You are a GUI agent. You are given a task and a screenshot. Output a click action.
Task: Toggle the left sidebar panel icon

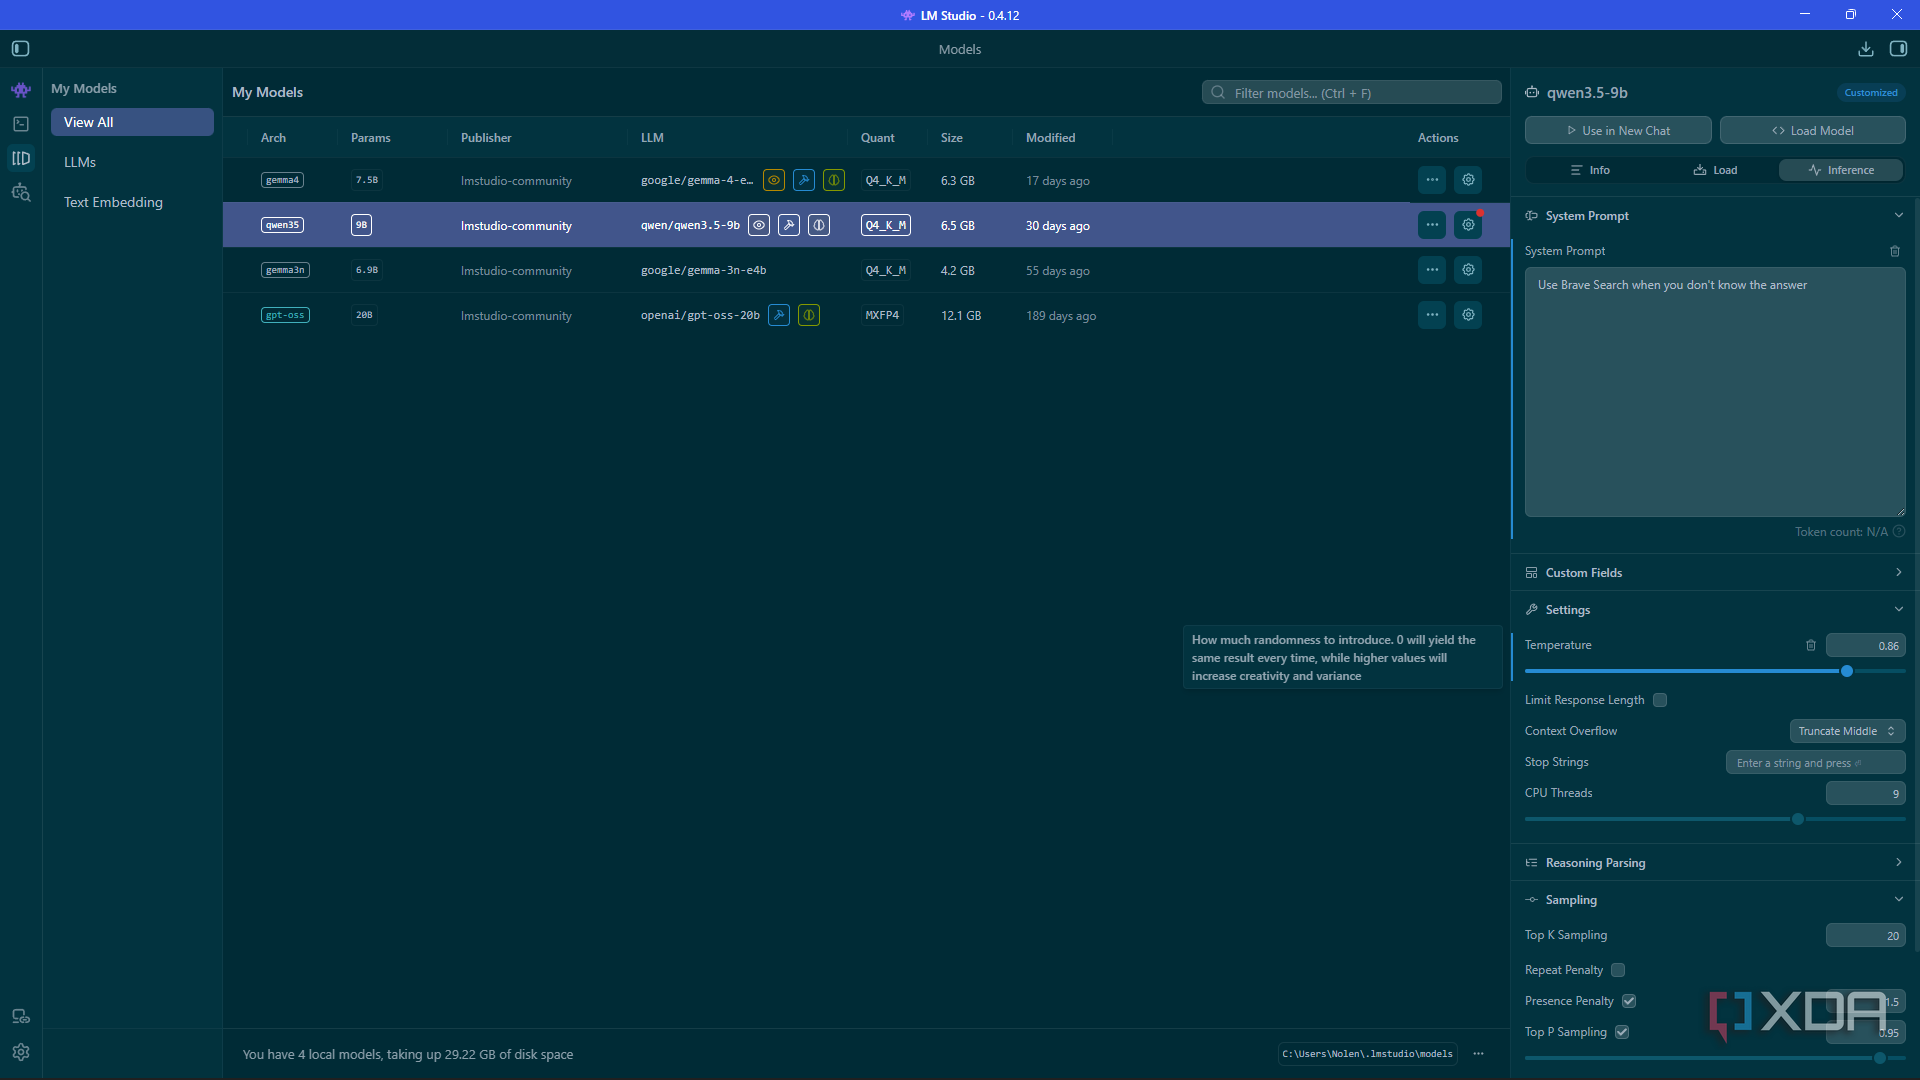click(20, 48)
